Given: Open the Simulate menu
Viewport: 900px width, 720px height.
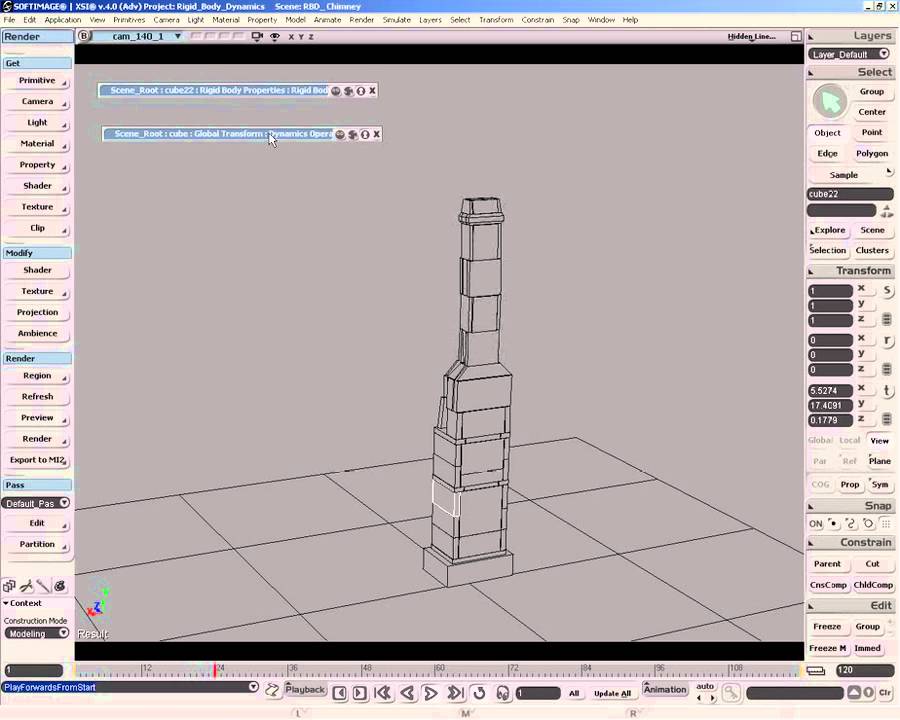Looking at the screenshot, I should coord(397,20).
